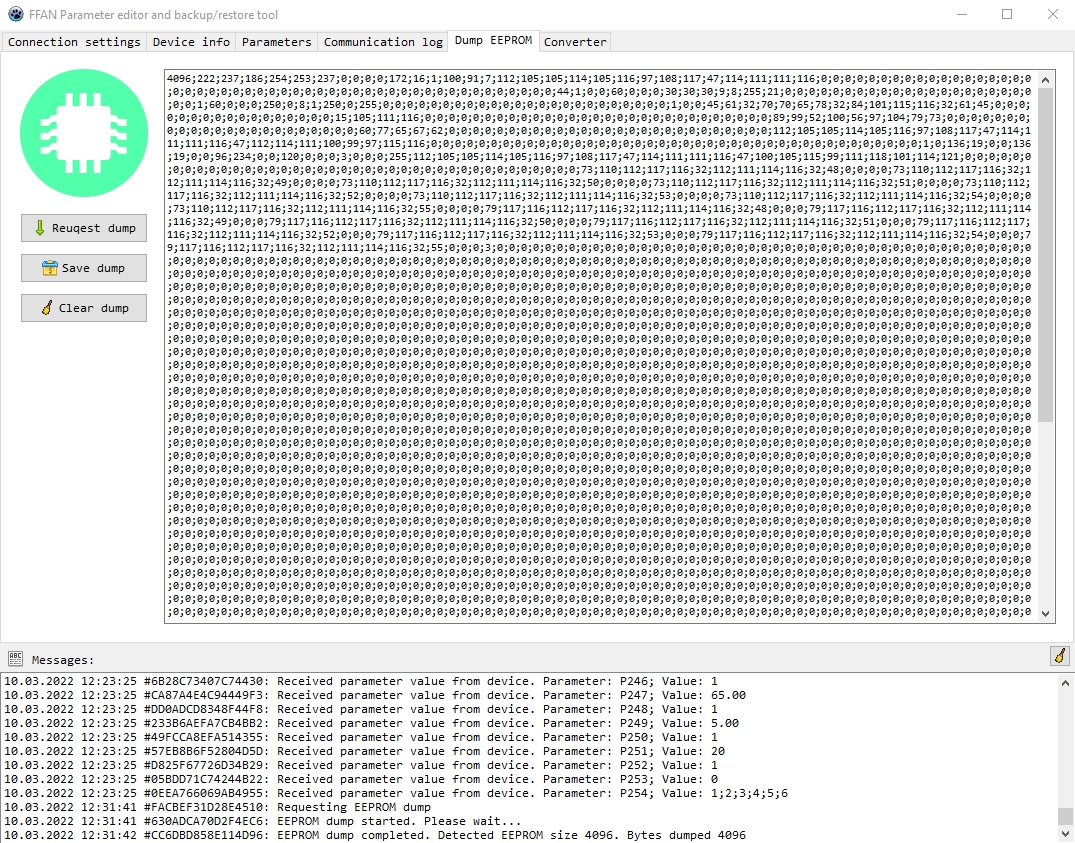Show the Communication log tab
This screenshot has height=843, width=1075.
click(383, 42)
